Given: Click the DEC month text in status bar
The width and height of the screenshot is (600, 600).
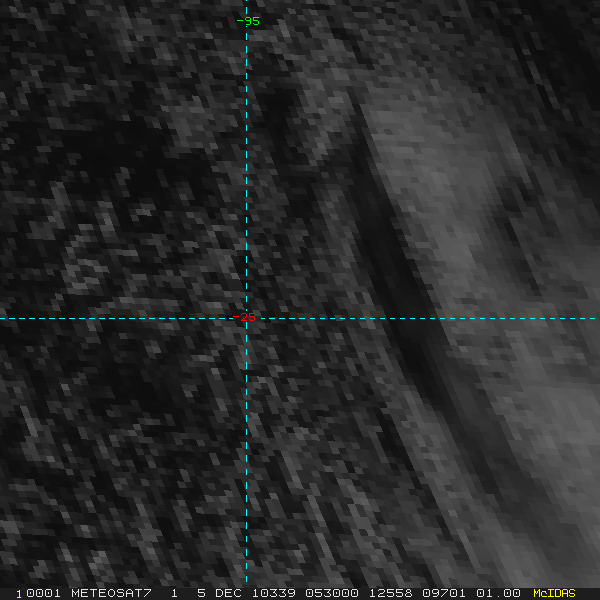Looking at the screenshot, I should click(231, 593).
